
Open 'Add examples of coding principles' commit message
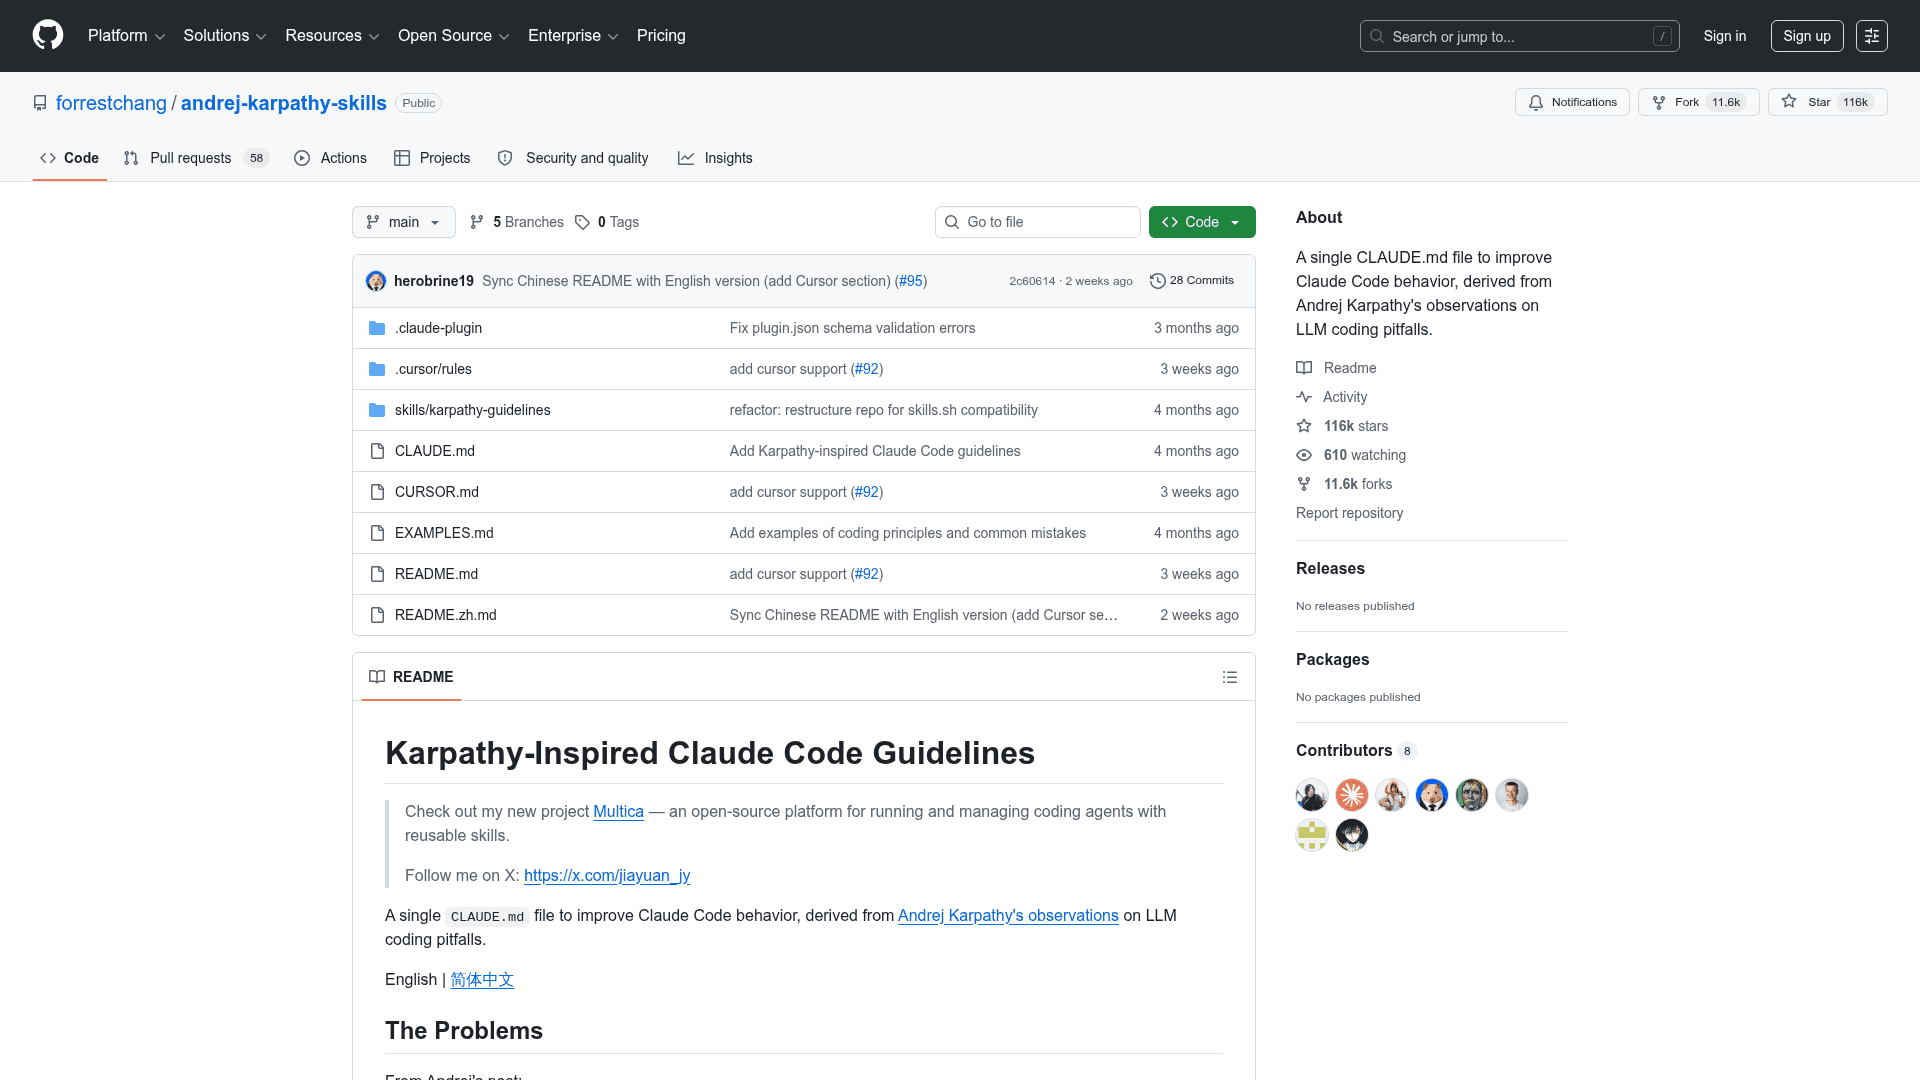tap(908, 533)
